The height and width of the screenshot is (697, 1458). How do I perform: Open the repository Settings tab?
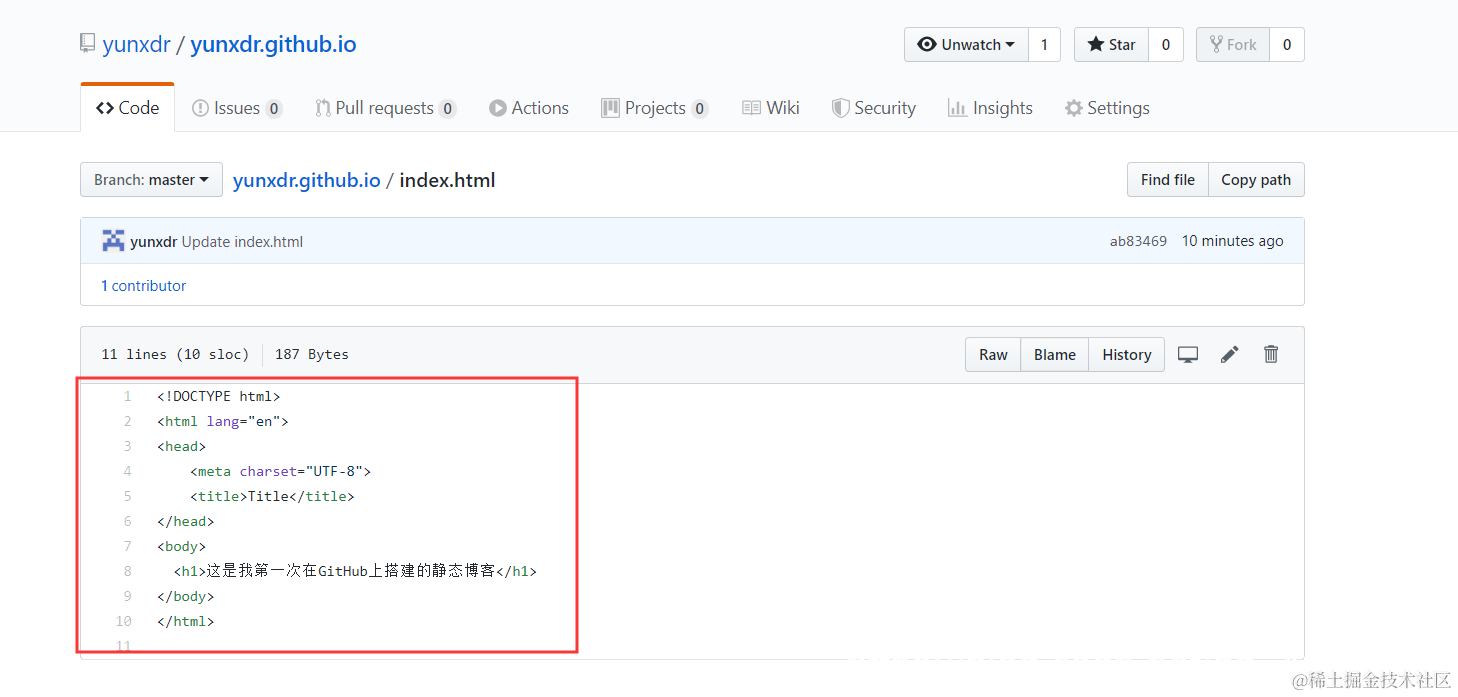[x=1107, y=108]
